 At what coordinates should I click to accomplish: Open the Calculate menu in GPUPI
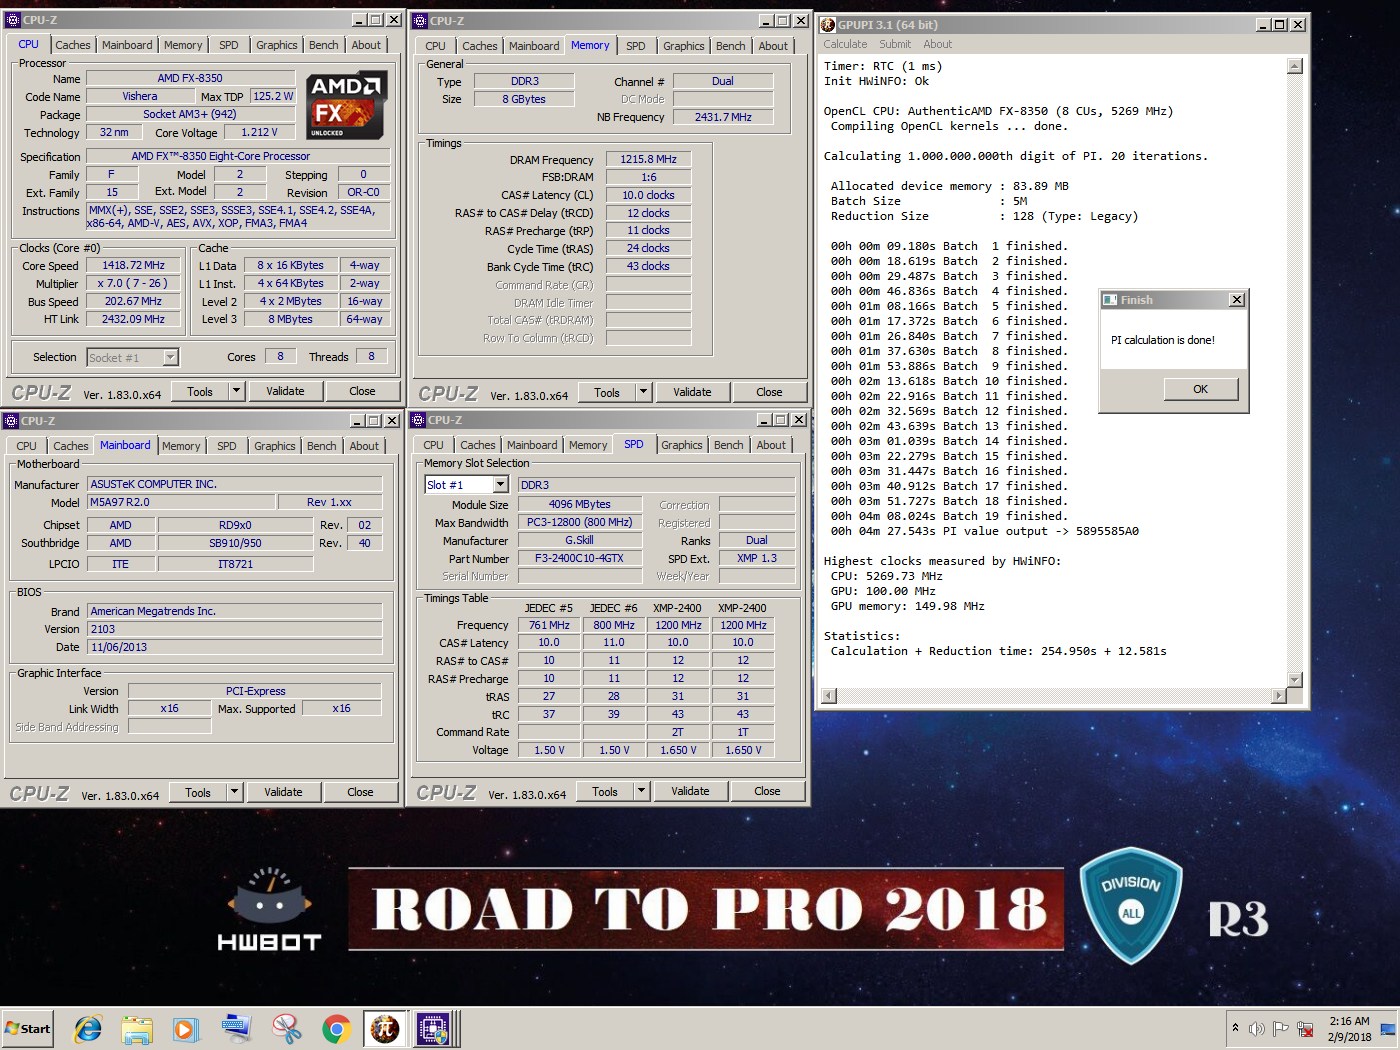pyautogui.click(x=845, y=44)
